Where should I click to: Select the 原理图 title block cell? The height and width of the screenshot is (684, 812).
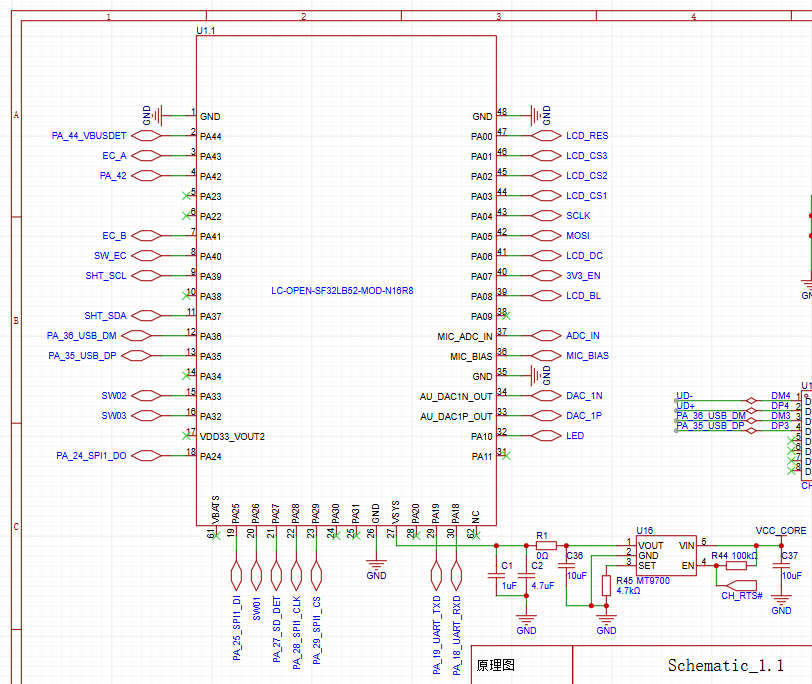pos(522,665)
